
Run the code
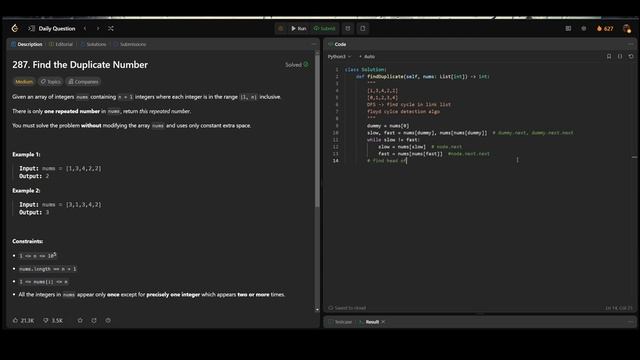pos(298,29)
